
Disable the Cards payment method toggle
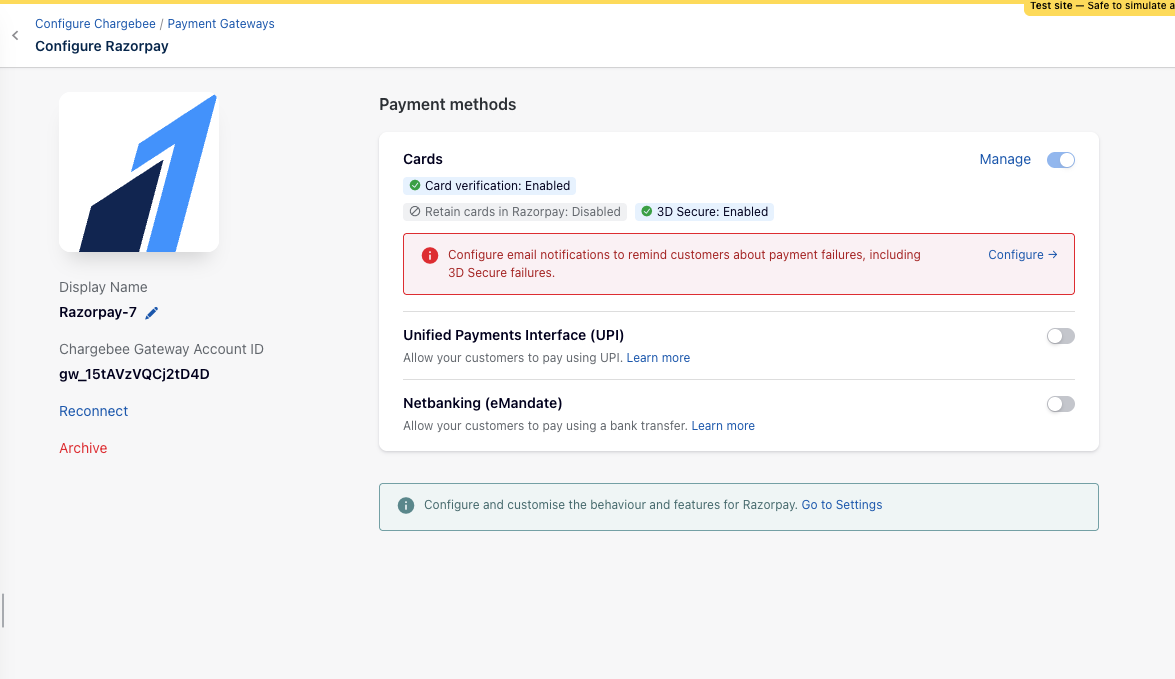[x=1060, y=160]
